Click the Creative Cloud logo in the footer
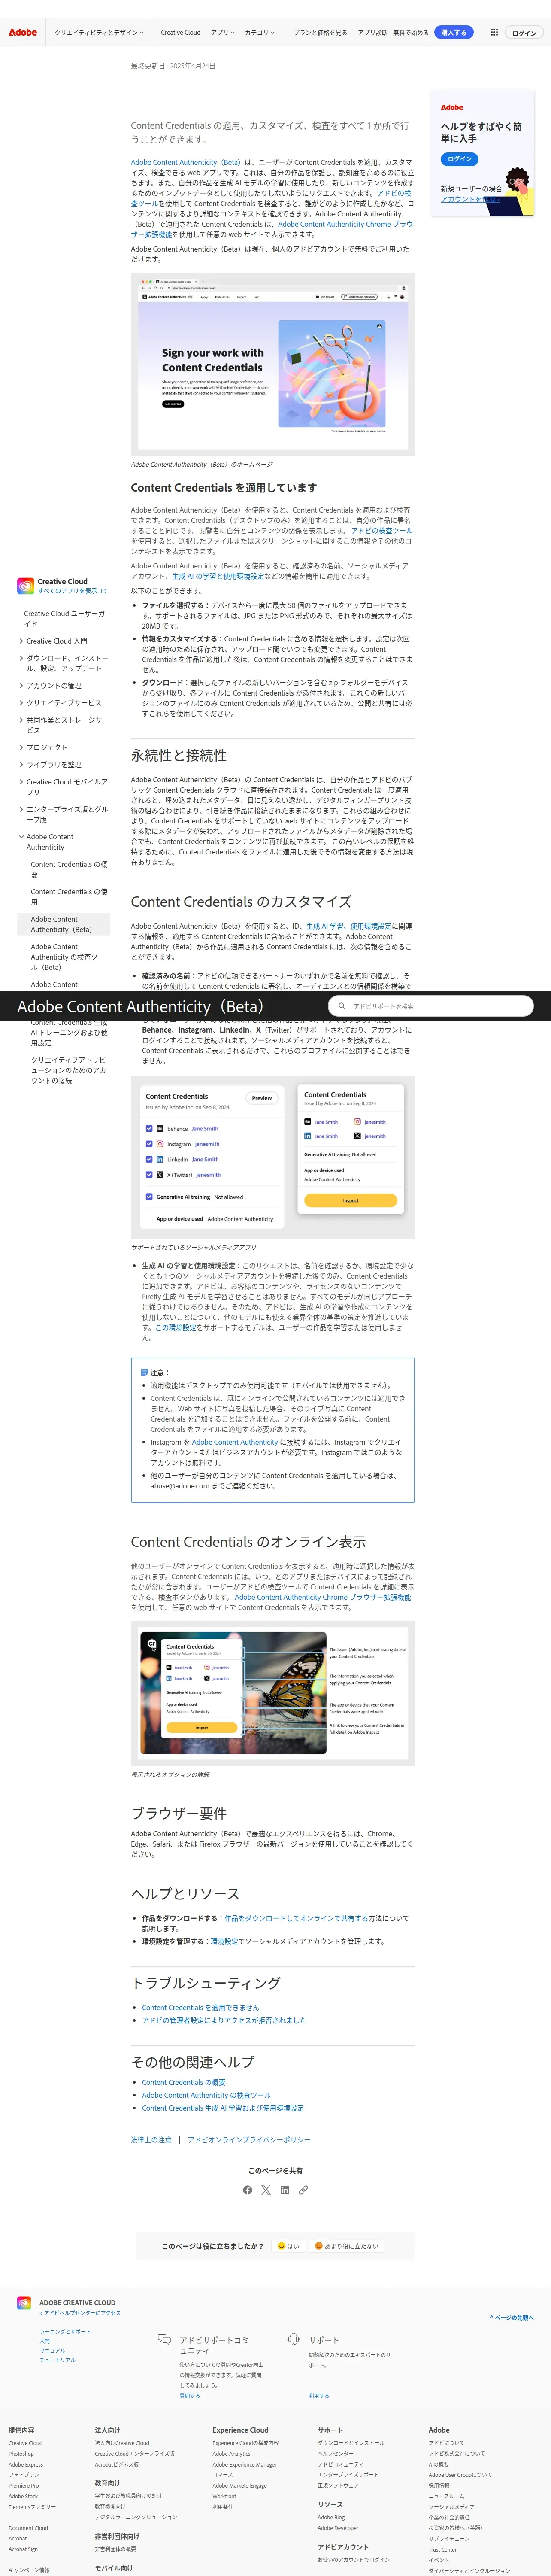The image size is (551, 2576). point(24,2303)
